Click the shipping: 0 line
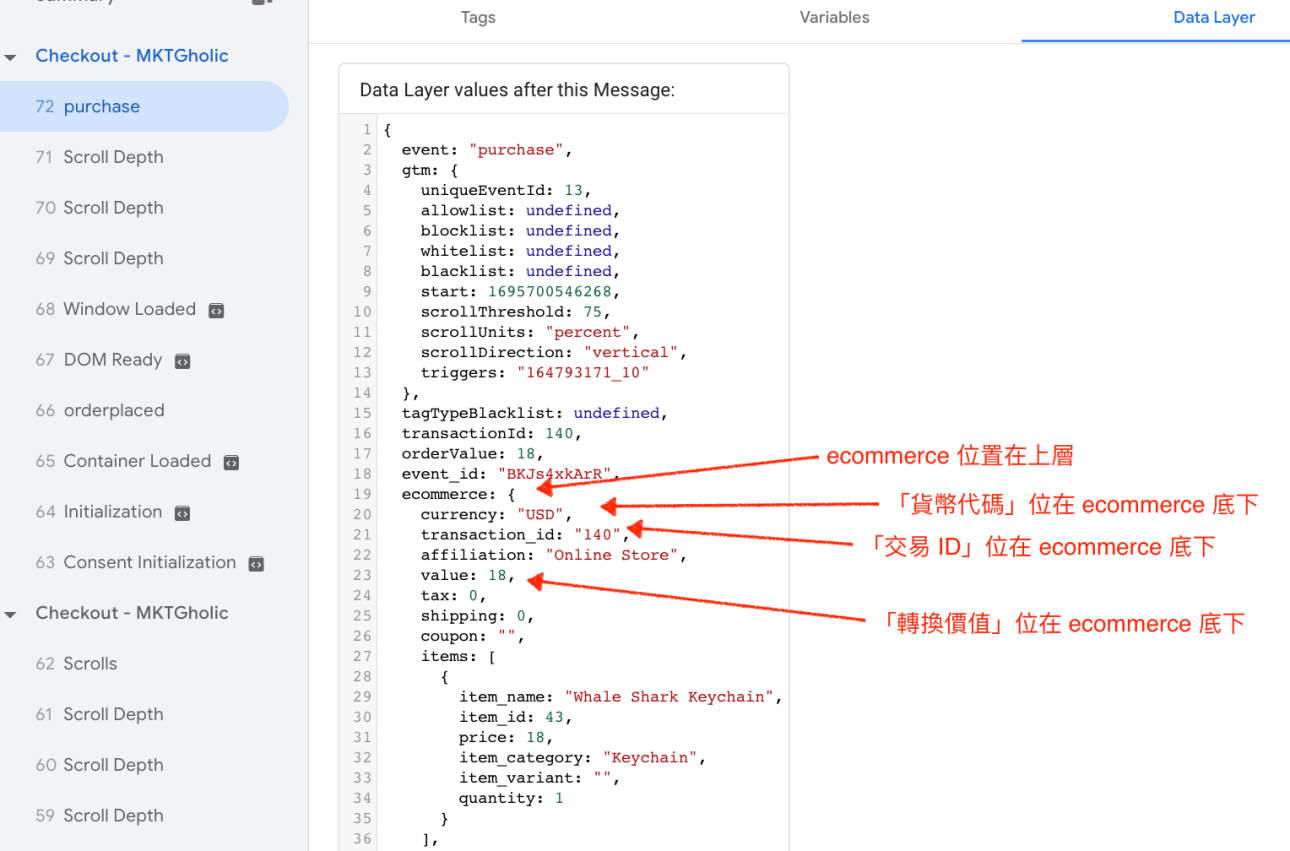1290x851 pixels. [478, 616]
